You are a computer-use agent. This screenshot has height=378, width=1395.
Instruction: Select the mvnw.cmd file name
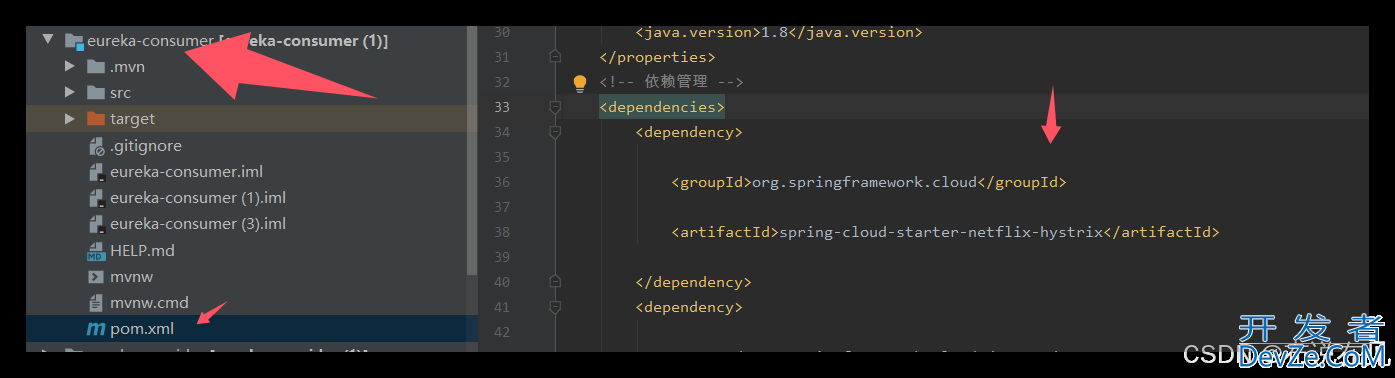point(149,302)
